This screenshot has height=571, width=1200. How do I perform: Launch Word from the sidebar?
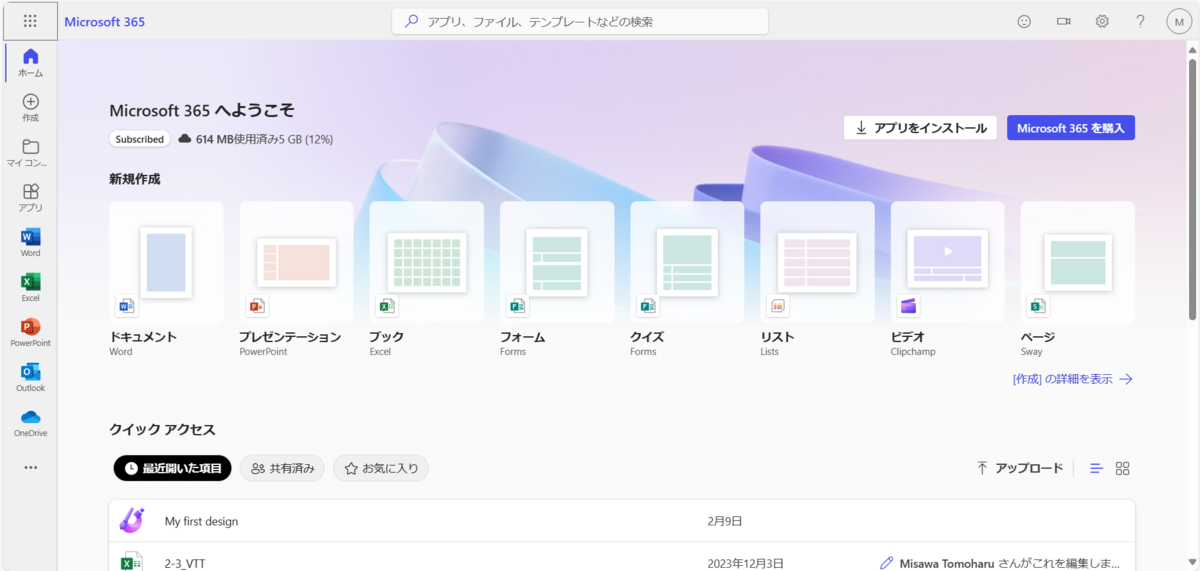[x=30, y=243]
